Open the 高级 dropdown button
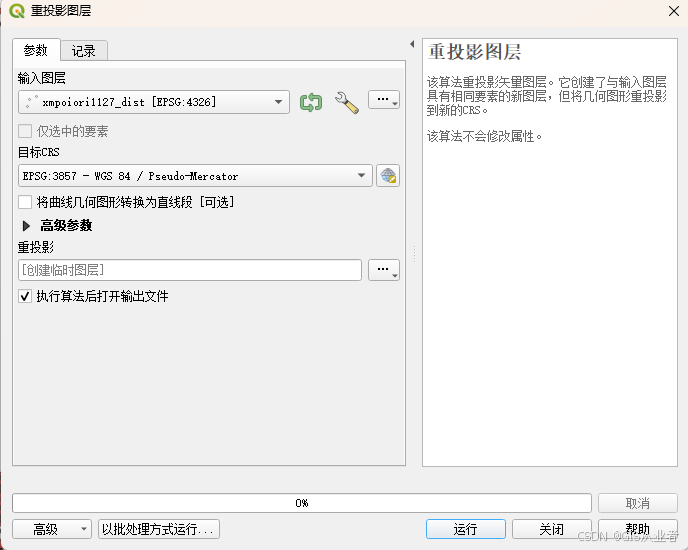This screenshot has width=688, height=550. [52, 529]
